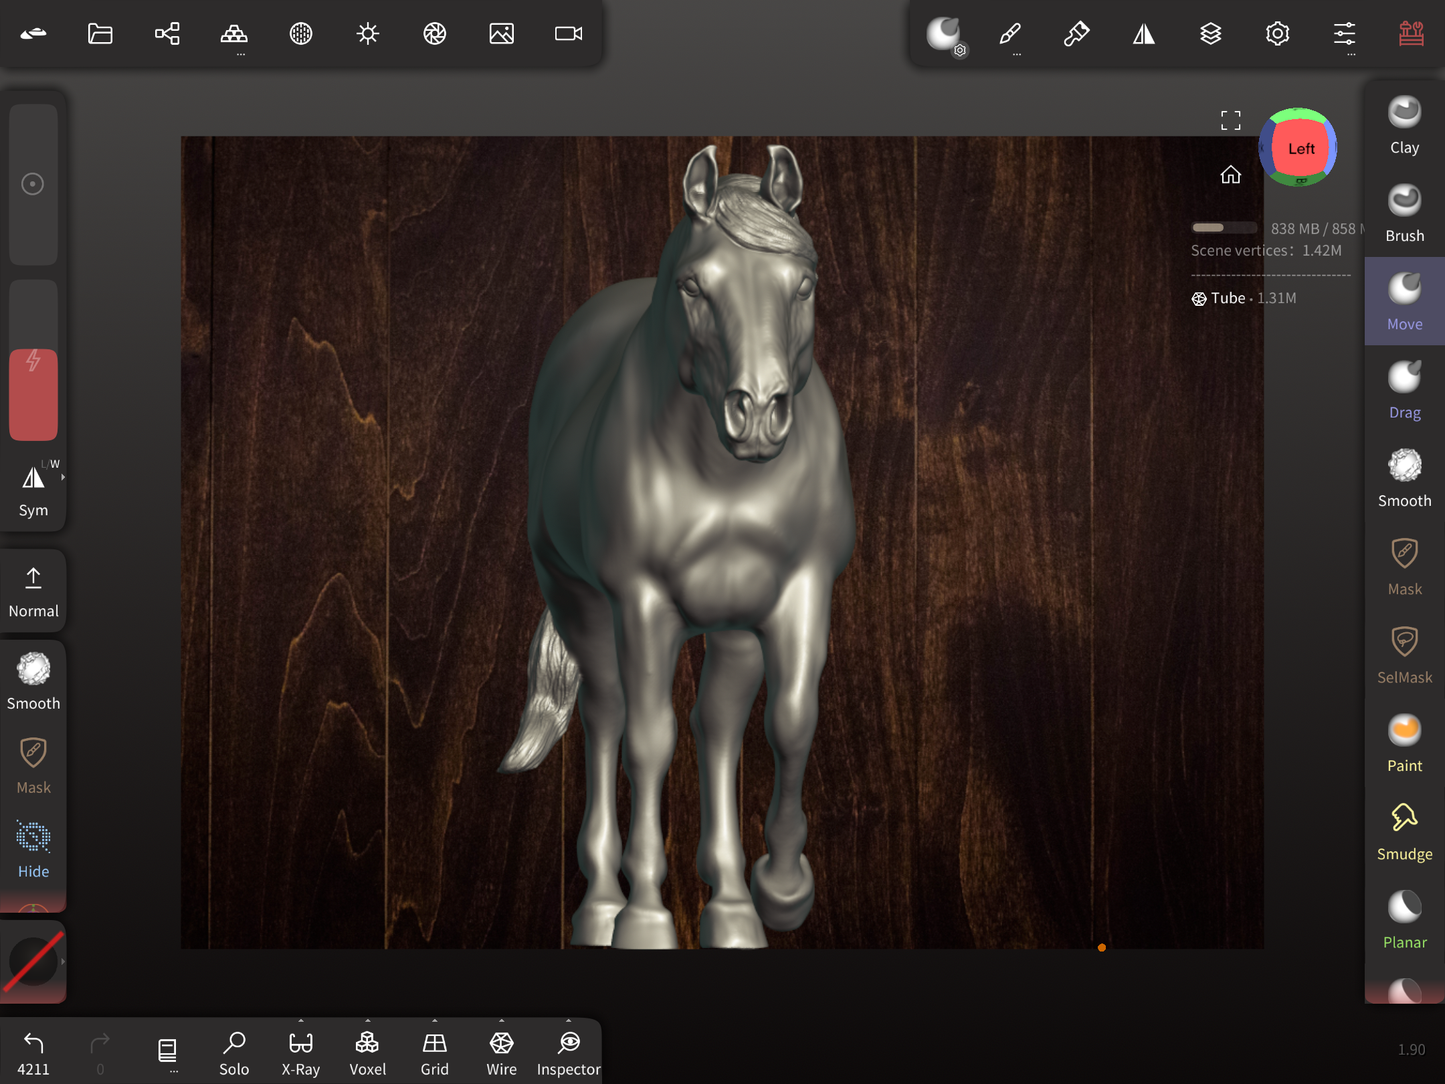Choose the Smudge tool in right sidebar

(1404, 831)
